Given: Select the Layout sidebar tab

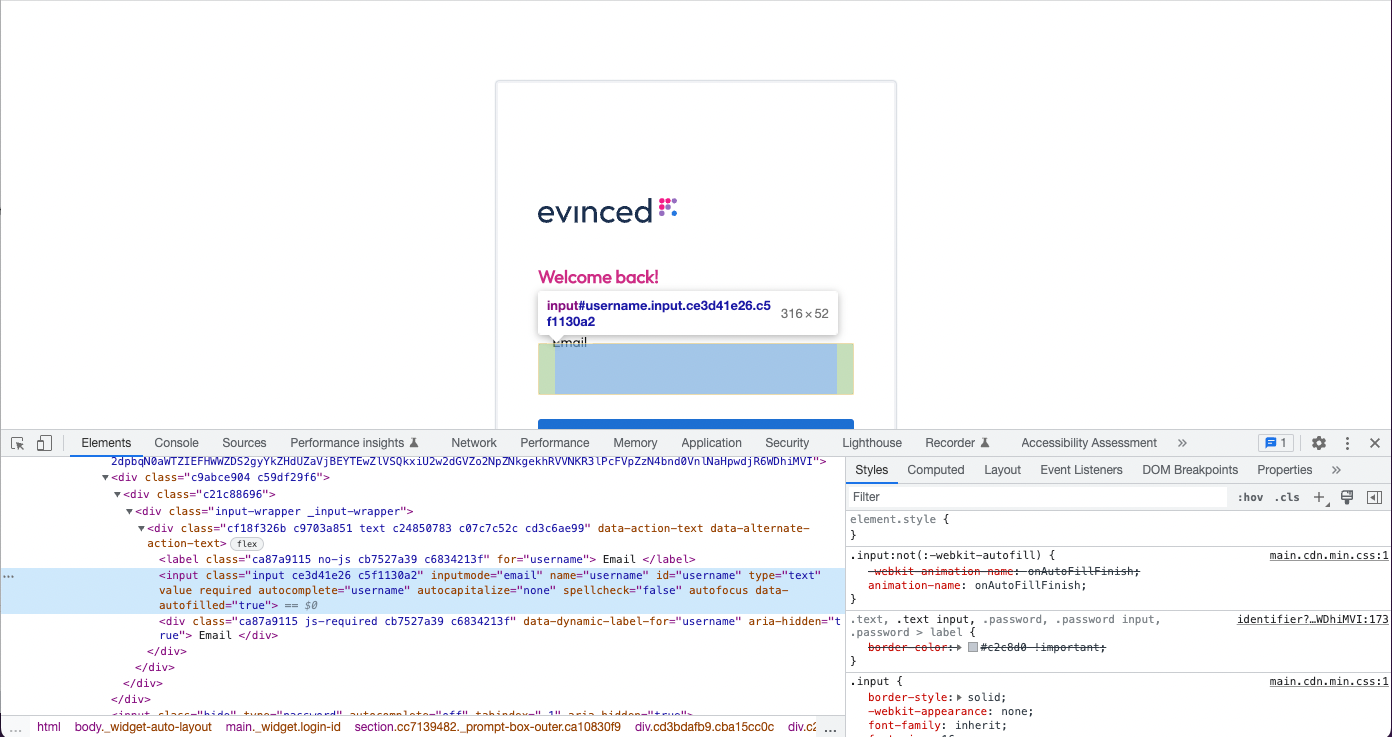Looking at the screenshot, I should pos(1002,470).
